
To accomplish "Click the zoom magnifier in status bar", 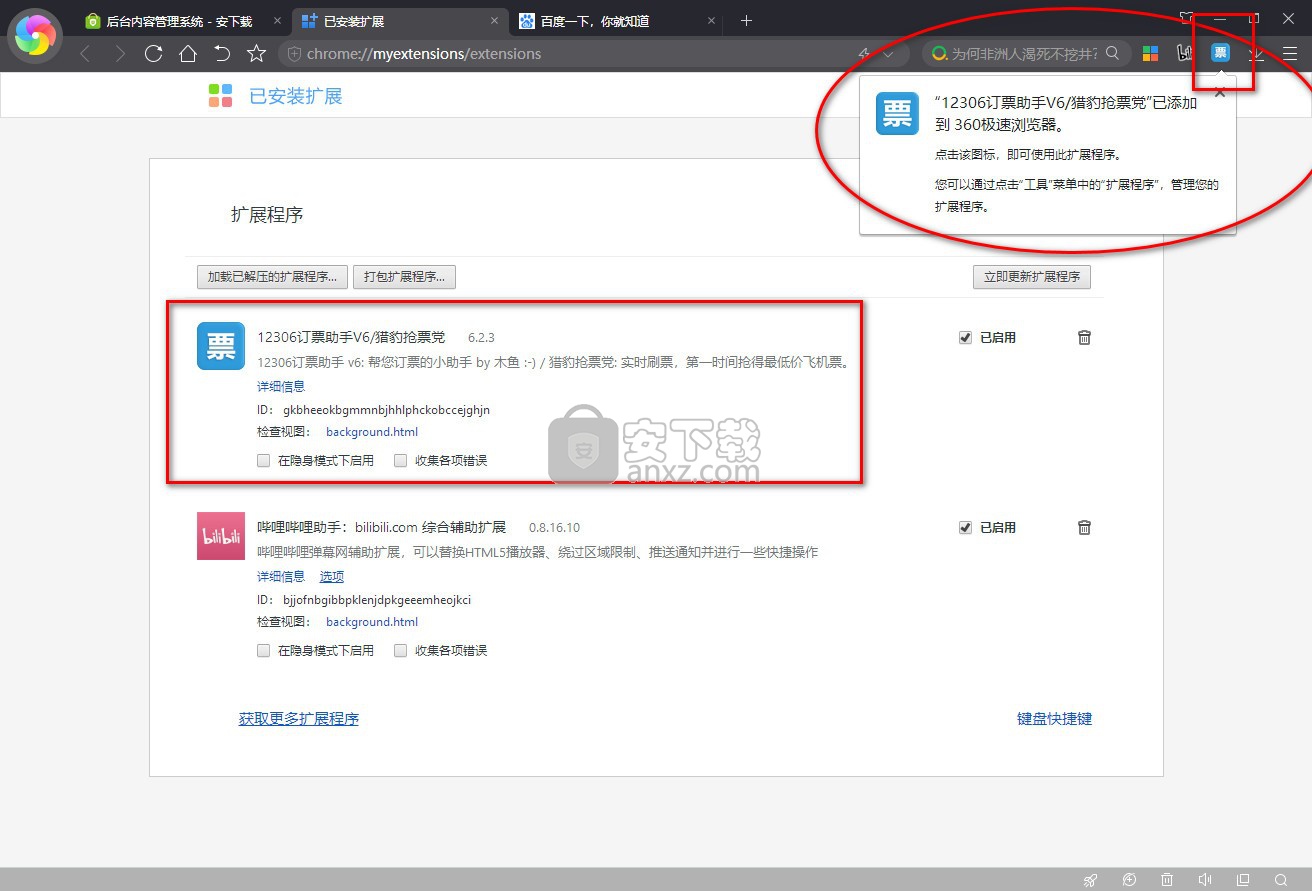I will click(x=1281, y=880).
